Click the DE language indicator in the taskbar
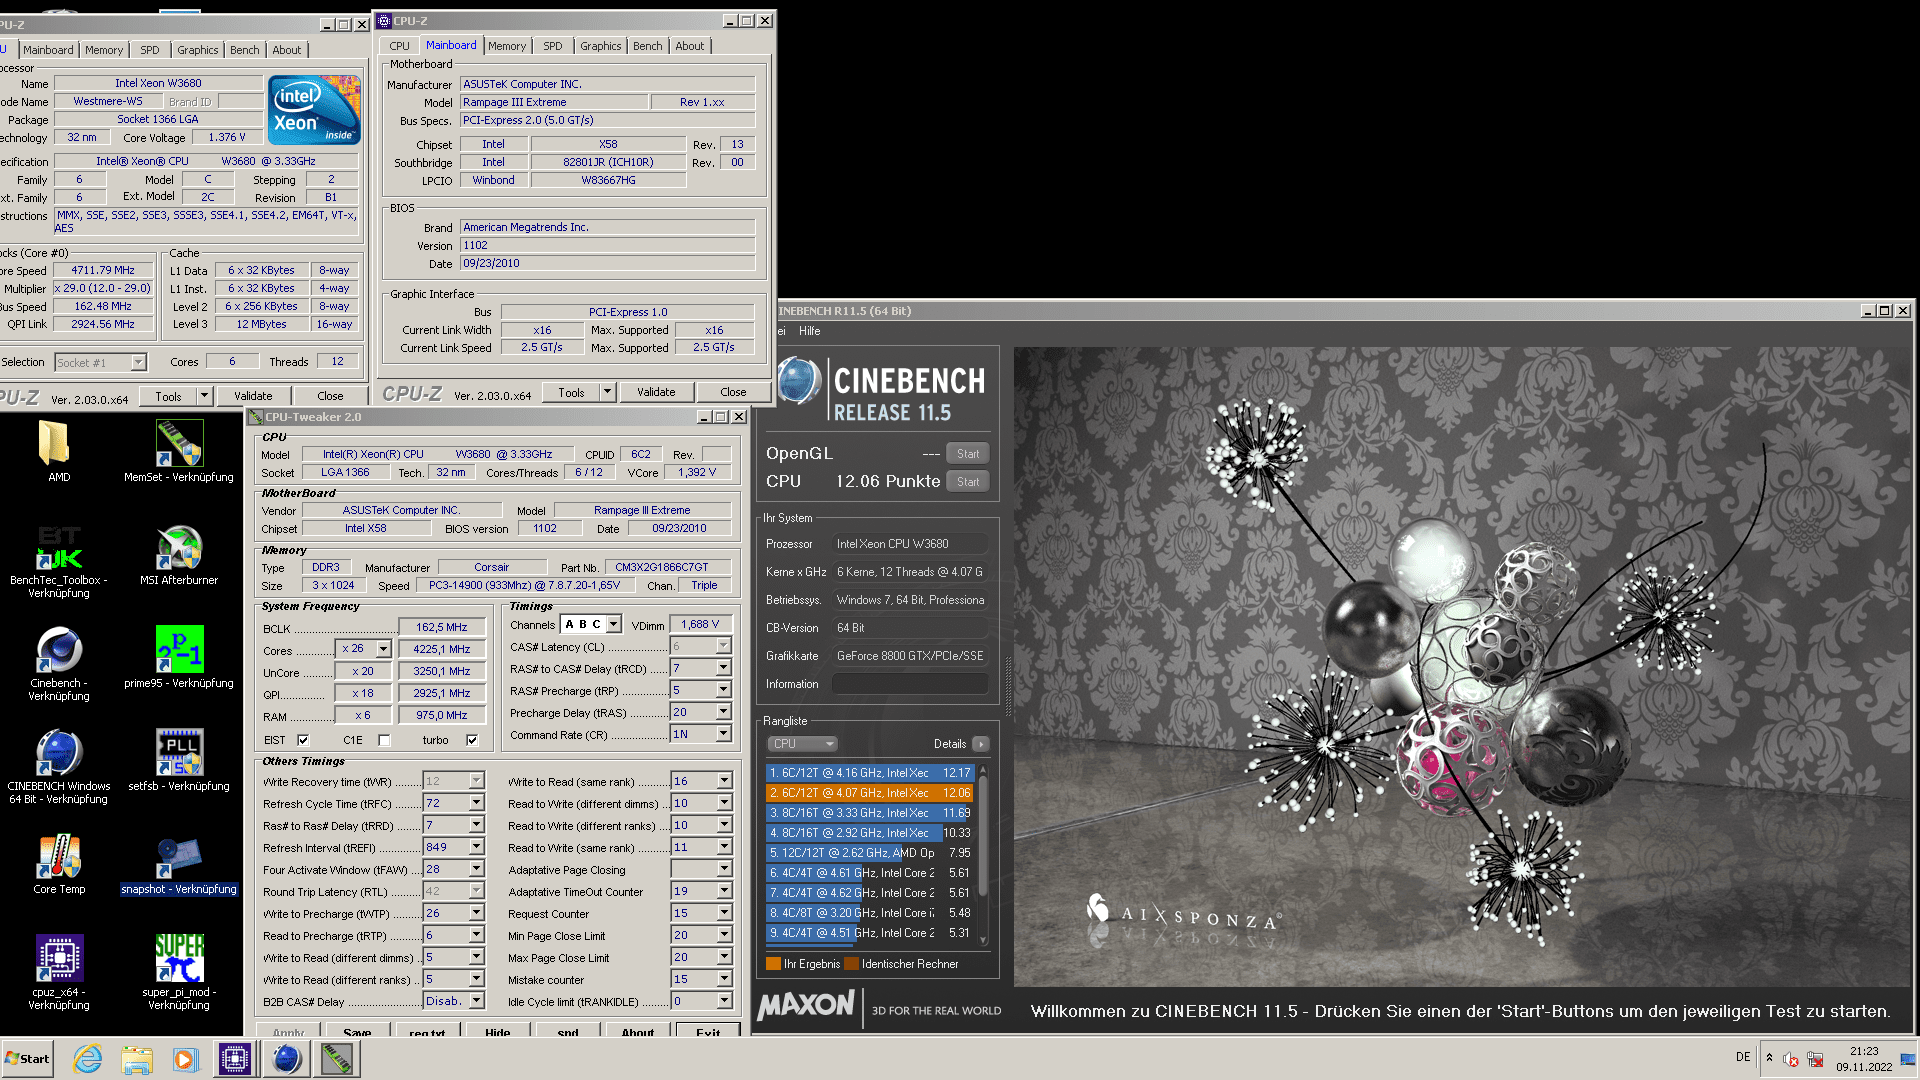Image resolution: width=1920 pixels, height=1080 pixels. coord(1743,1057)
